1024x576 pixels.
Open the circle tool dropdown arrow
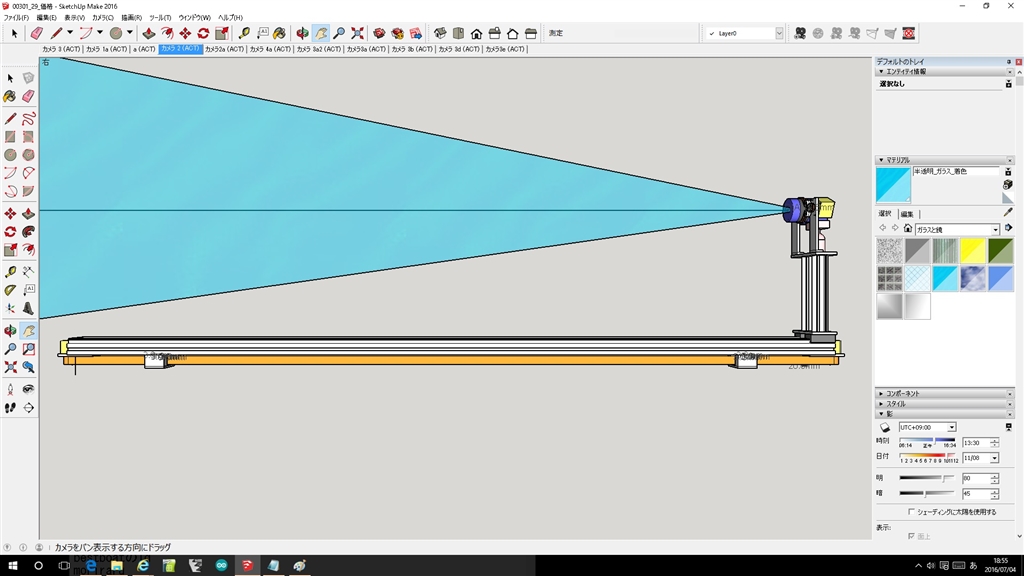pos(129,33)
